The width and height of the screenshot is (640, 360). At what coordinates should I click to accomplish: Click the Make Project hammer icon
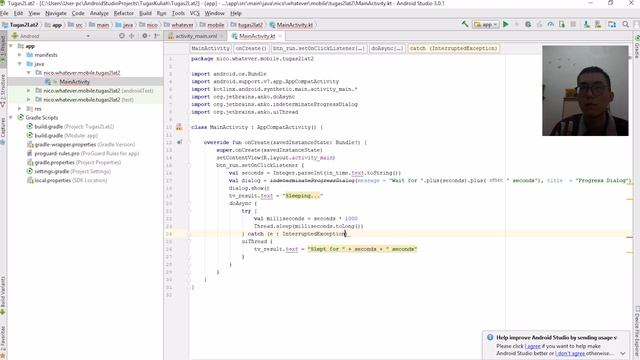464,24
